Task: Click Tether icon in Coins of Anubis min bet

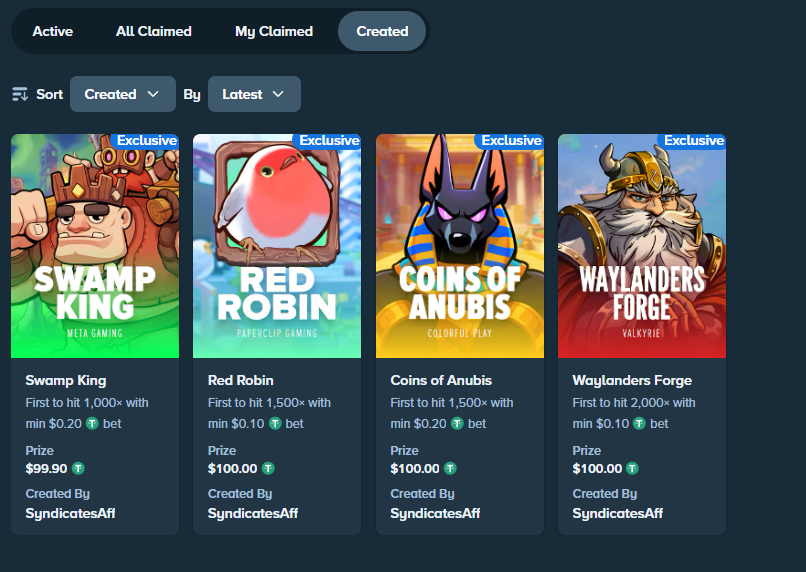Action: coord(457,423)
